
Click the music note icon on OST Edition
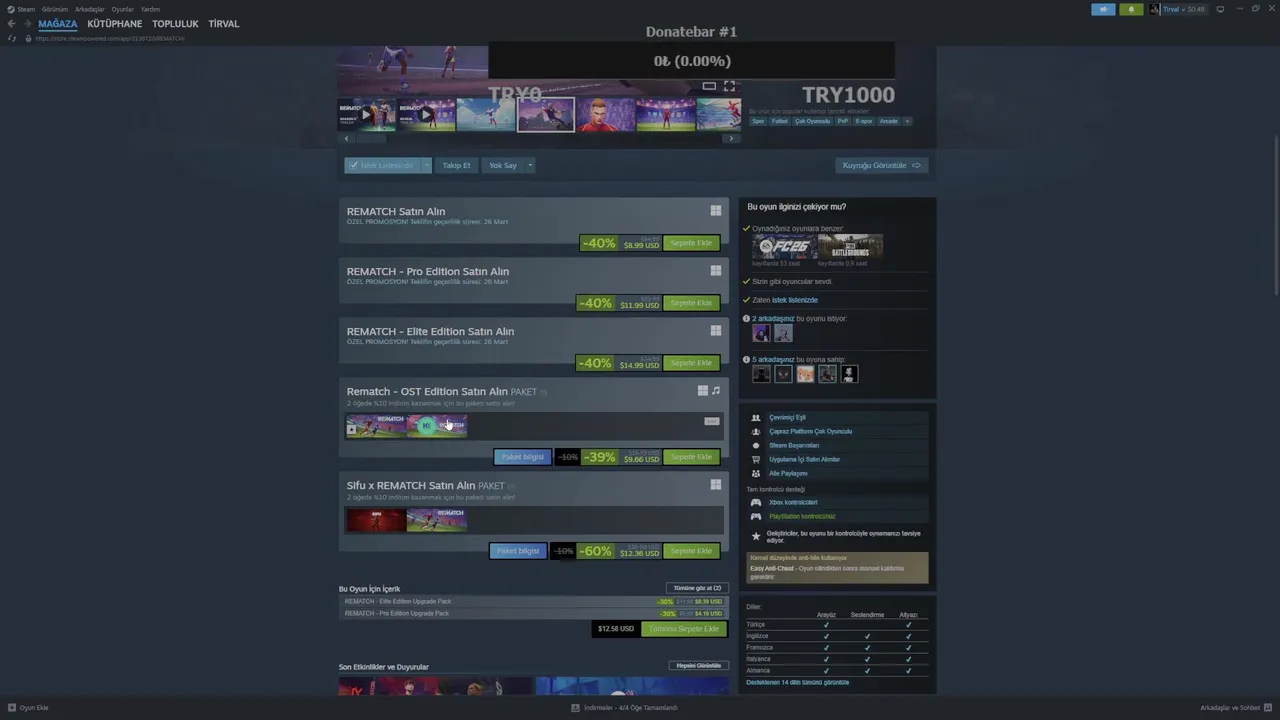click(715, 391)
